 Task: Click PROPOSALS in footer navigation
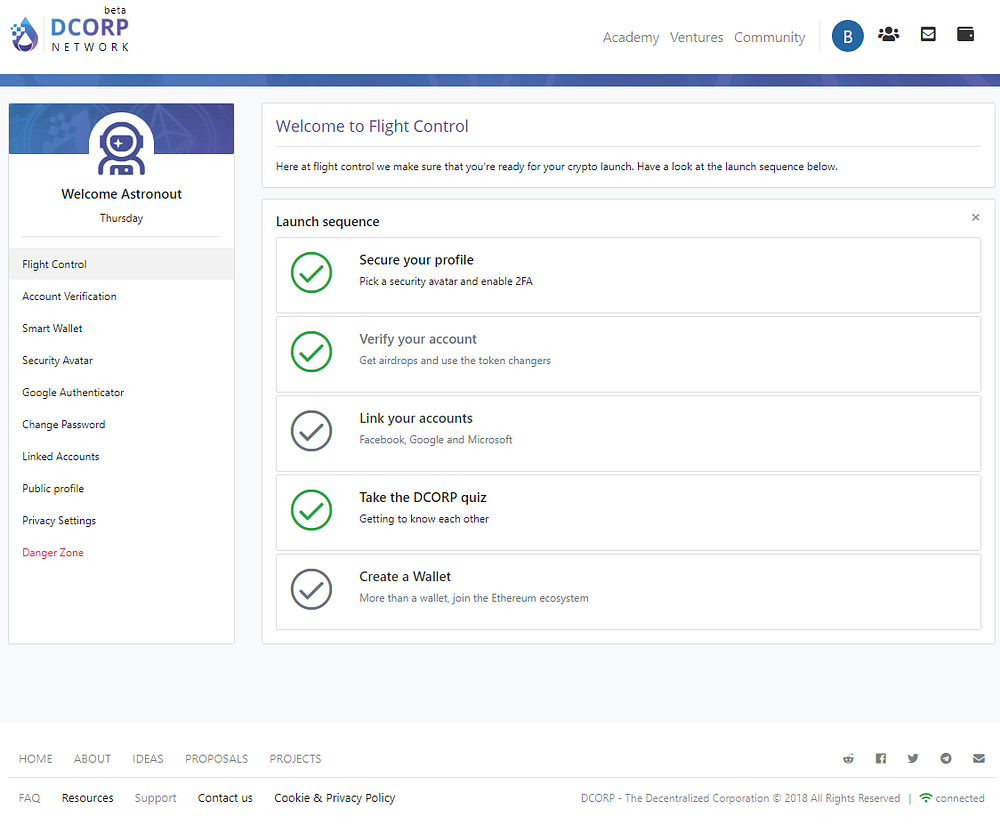pyautogui.click(x=216, y=758)
